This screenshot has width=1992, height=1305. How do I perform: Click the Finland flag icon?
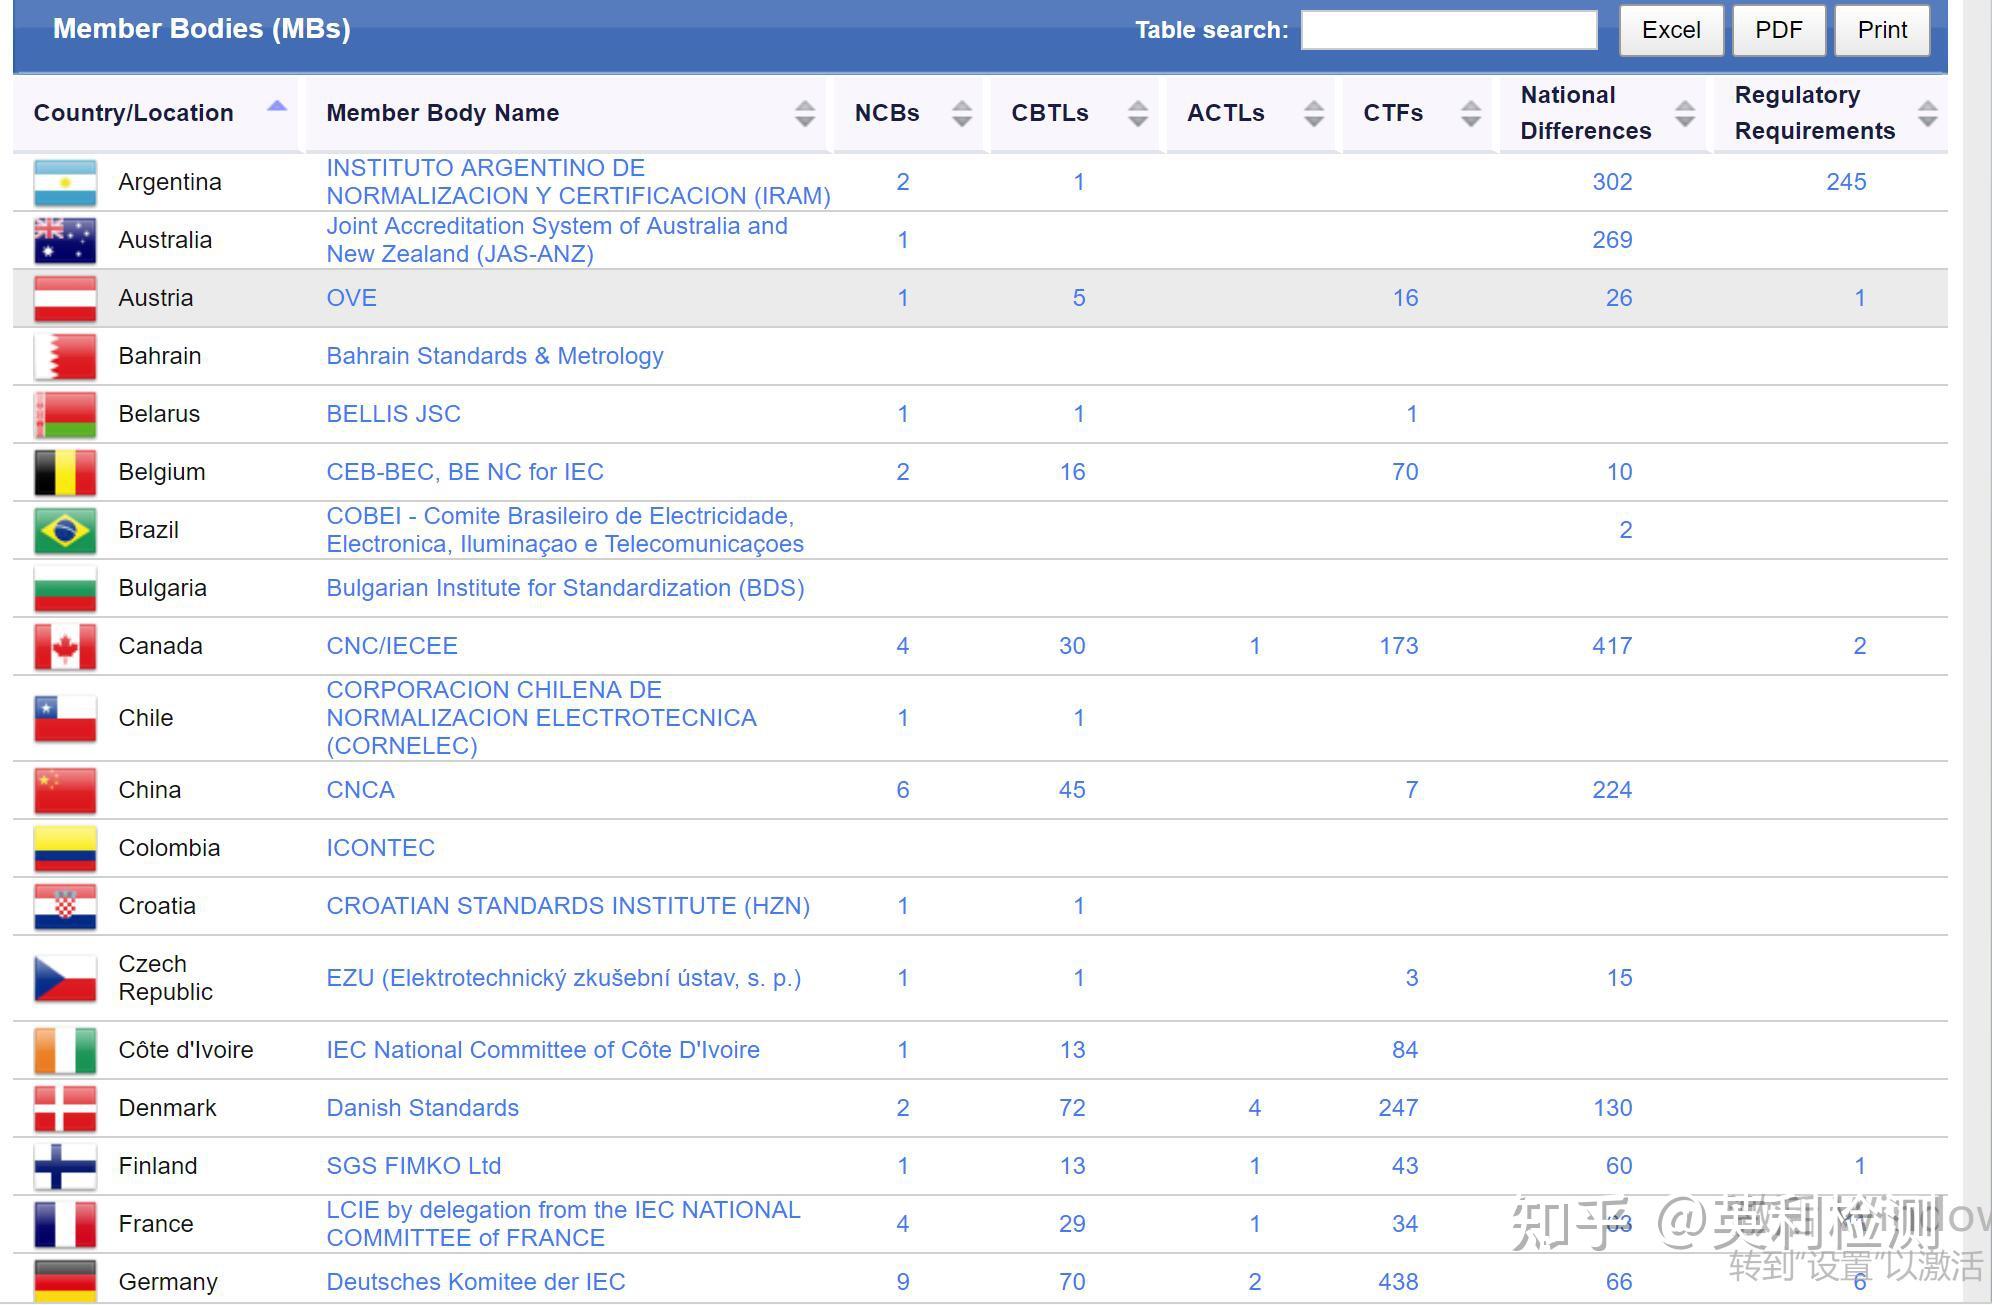(x=65, y=1166)
